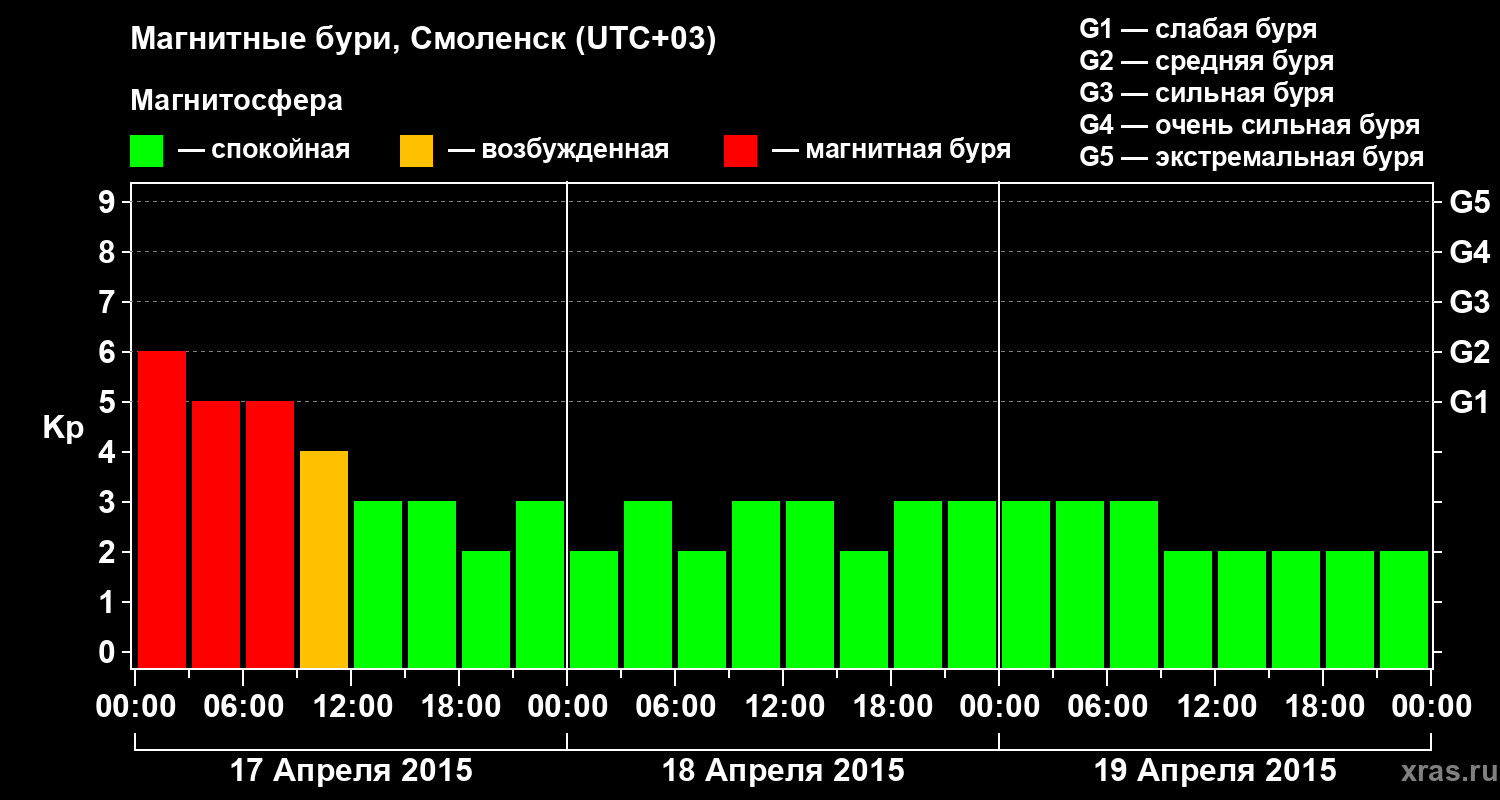This screenshot has width=1500, height=800.
Task: Select the 'G1 — слабая буря' legend line
Action: [1198, 29]
